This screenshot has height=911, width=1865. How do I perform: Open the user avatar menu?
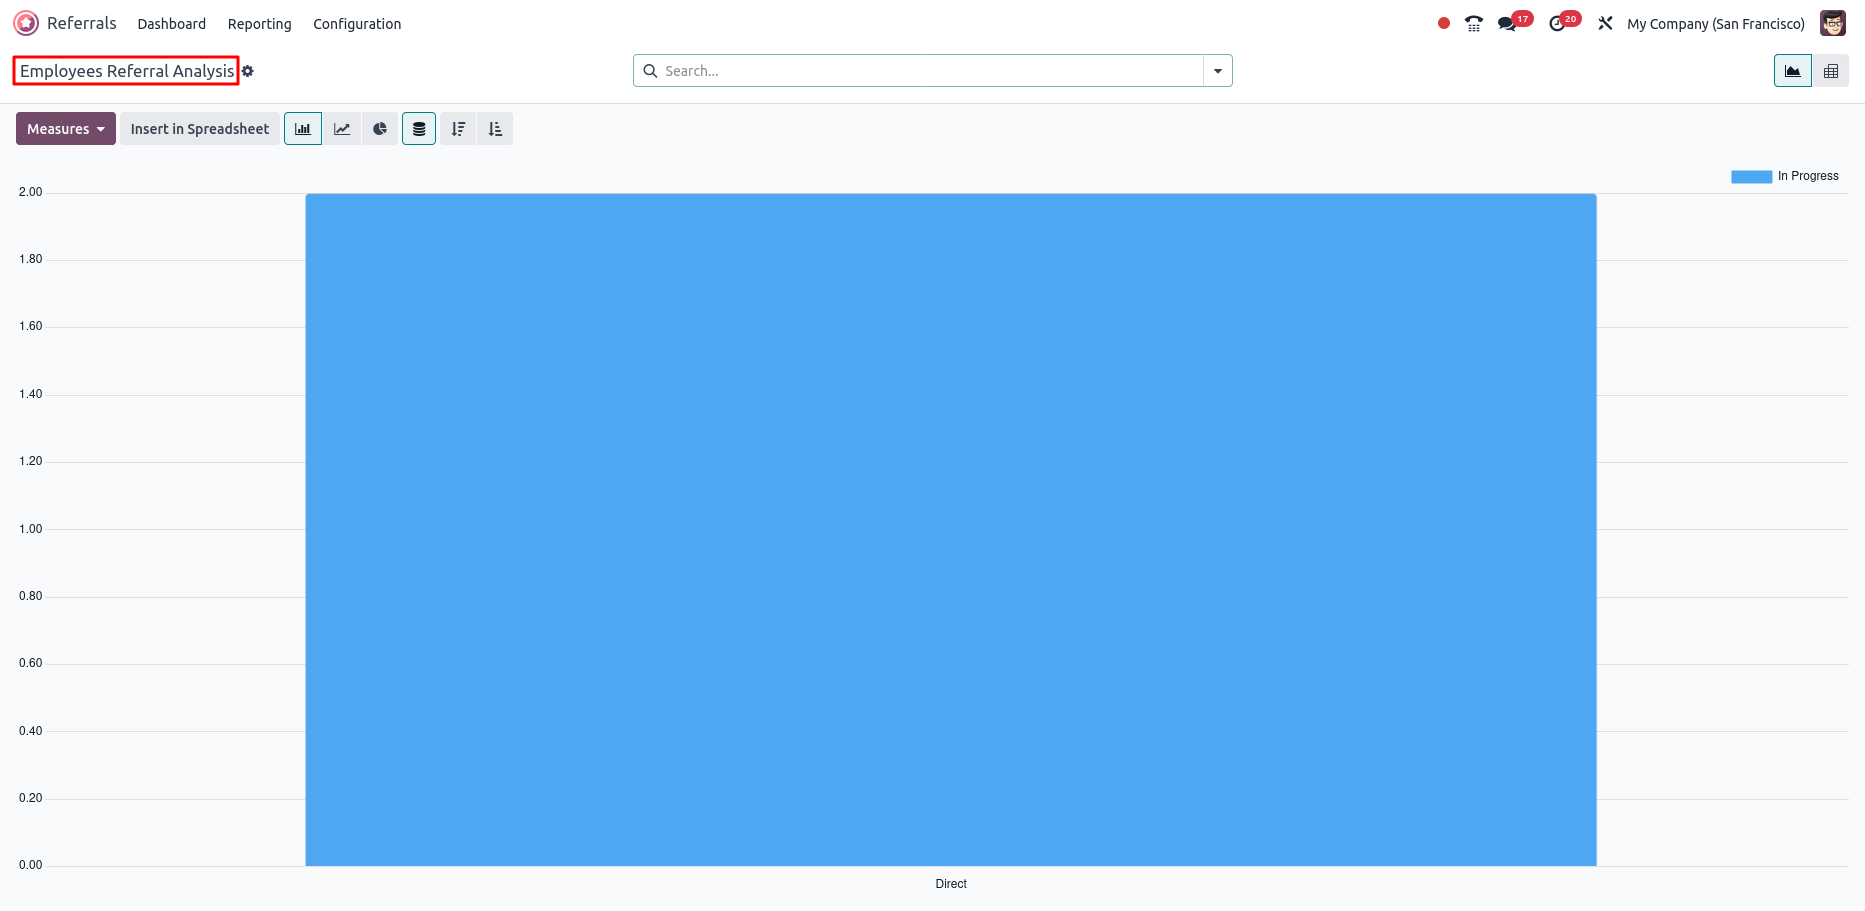click(1833, 23)
